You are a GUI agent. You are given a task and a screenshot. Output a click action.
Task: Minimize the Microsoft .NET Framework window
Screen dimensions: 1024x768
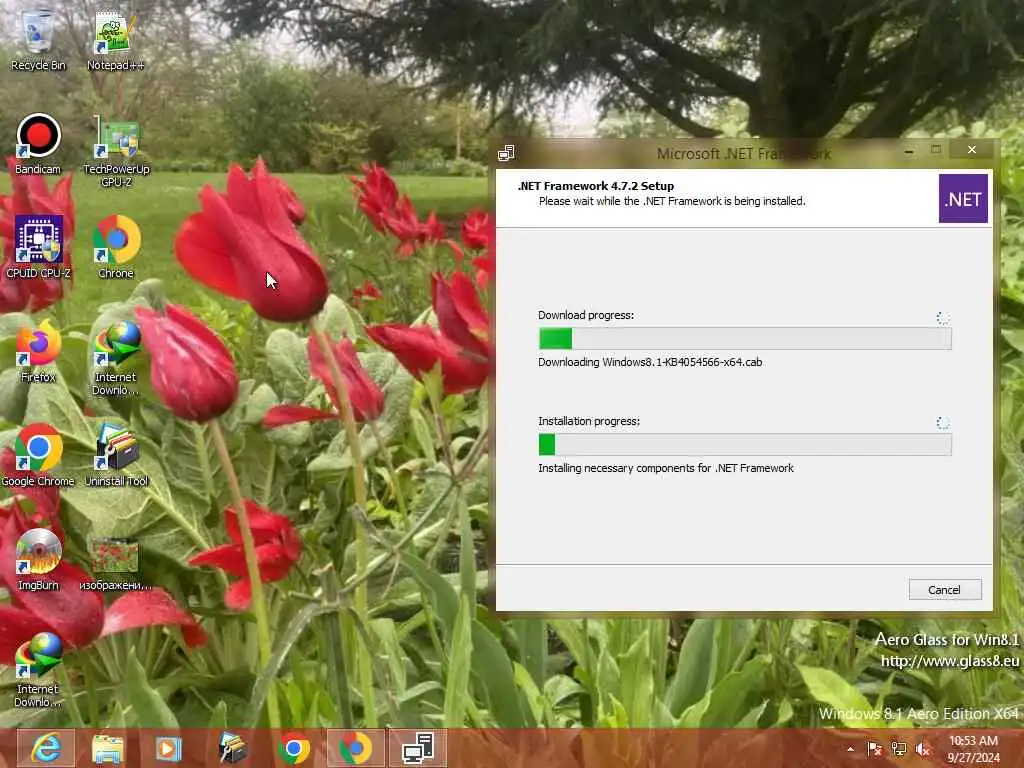(908, 151)
